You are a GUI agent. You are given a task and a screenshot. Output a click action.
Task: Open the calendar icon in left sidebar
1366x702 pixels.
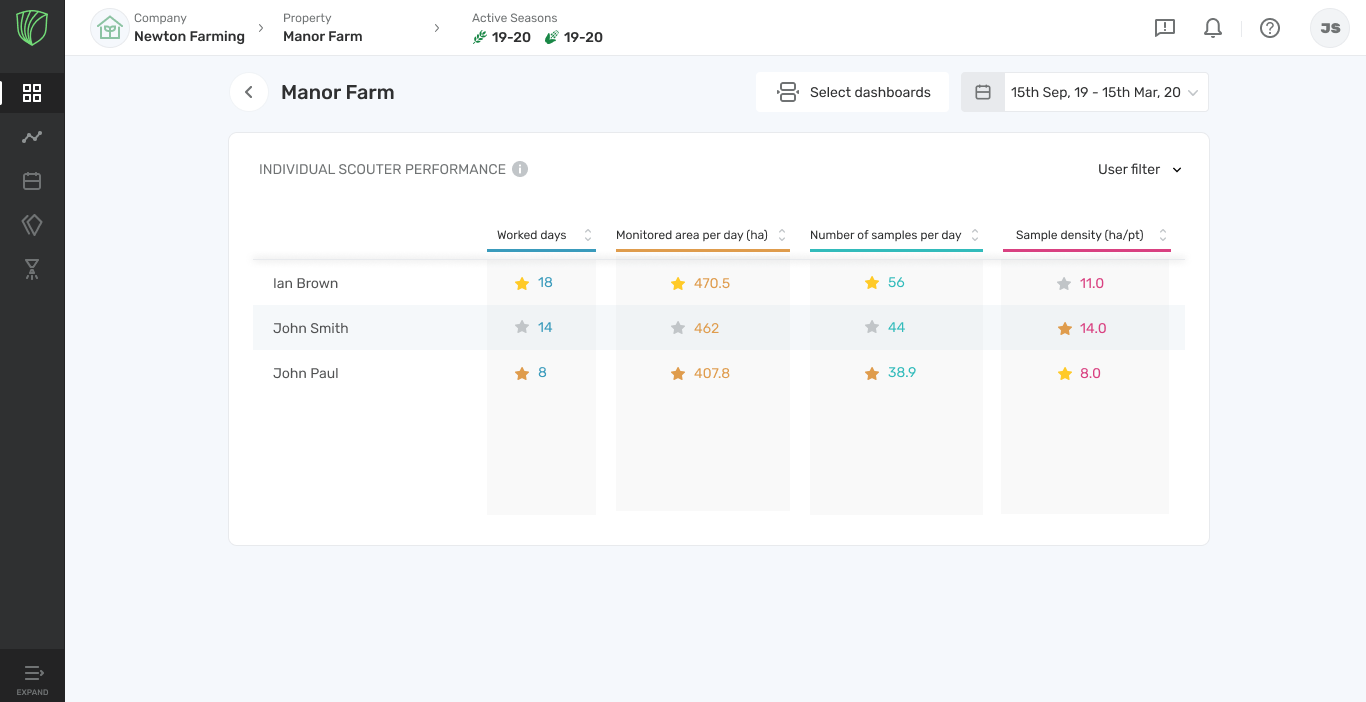[x=32, y=181]
